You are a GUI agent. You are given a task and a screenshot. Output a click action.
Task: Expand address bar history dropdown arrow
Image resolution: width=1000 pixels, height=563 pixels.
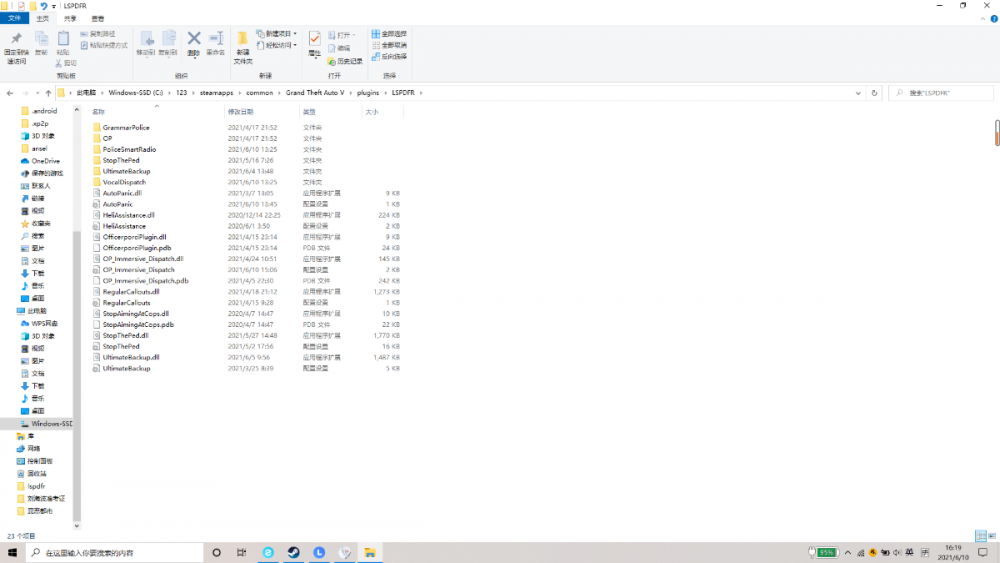858,93
